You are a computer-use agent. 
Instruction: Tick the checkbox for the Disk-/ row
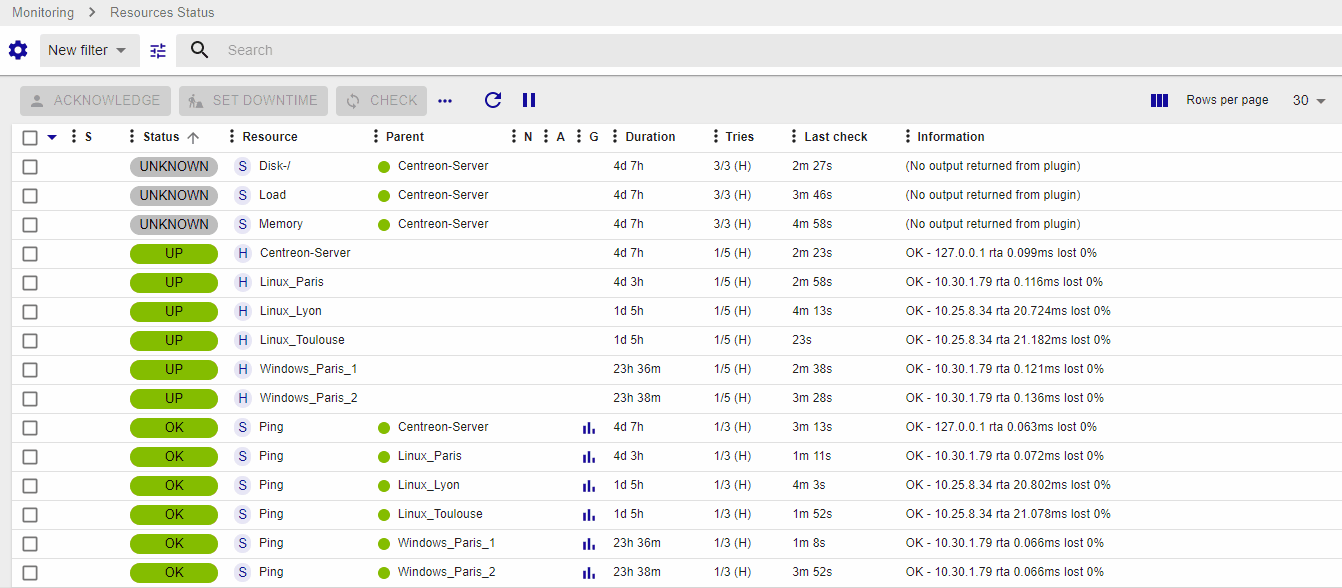point(30,167)
